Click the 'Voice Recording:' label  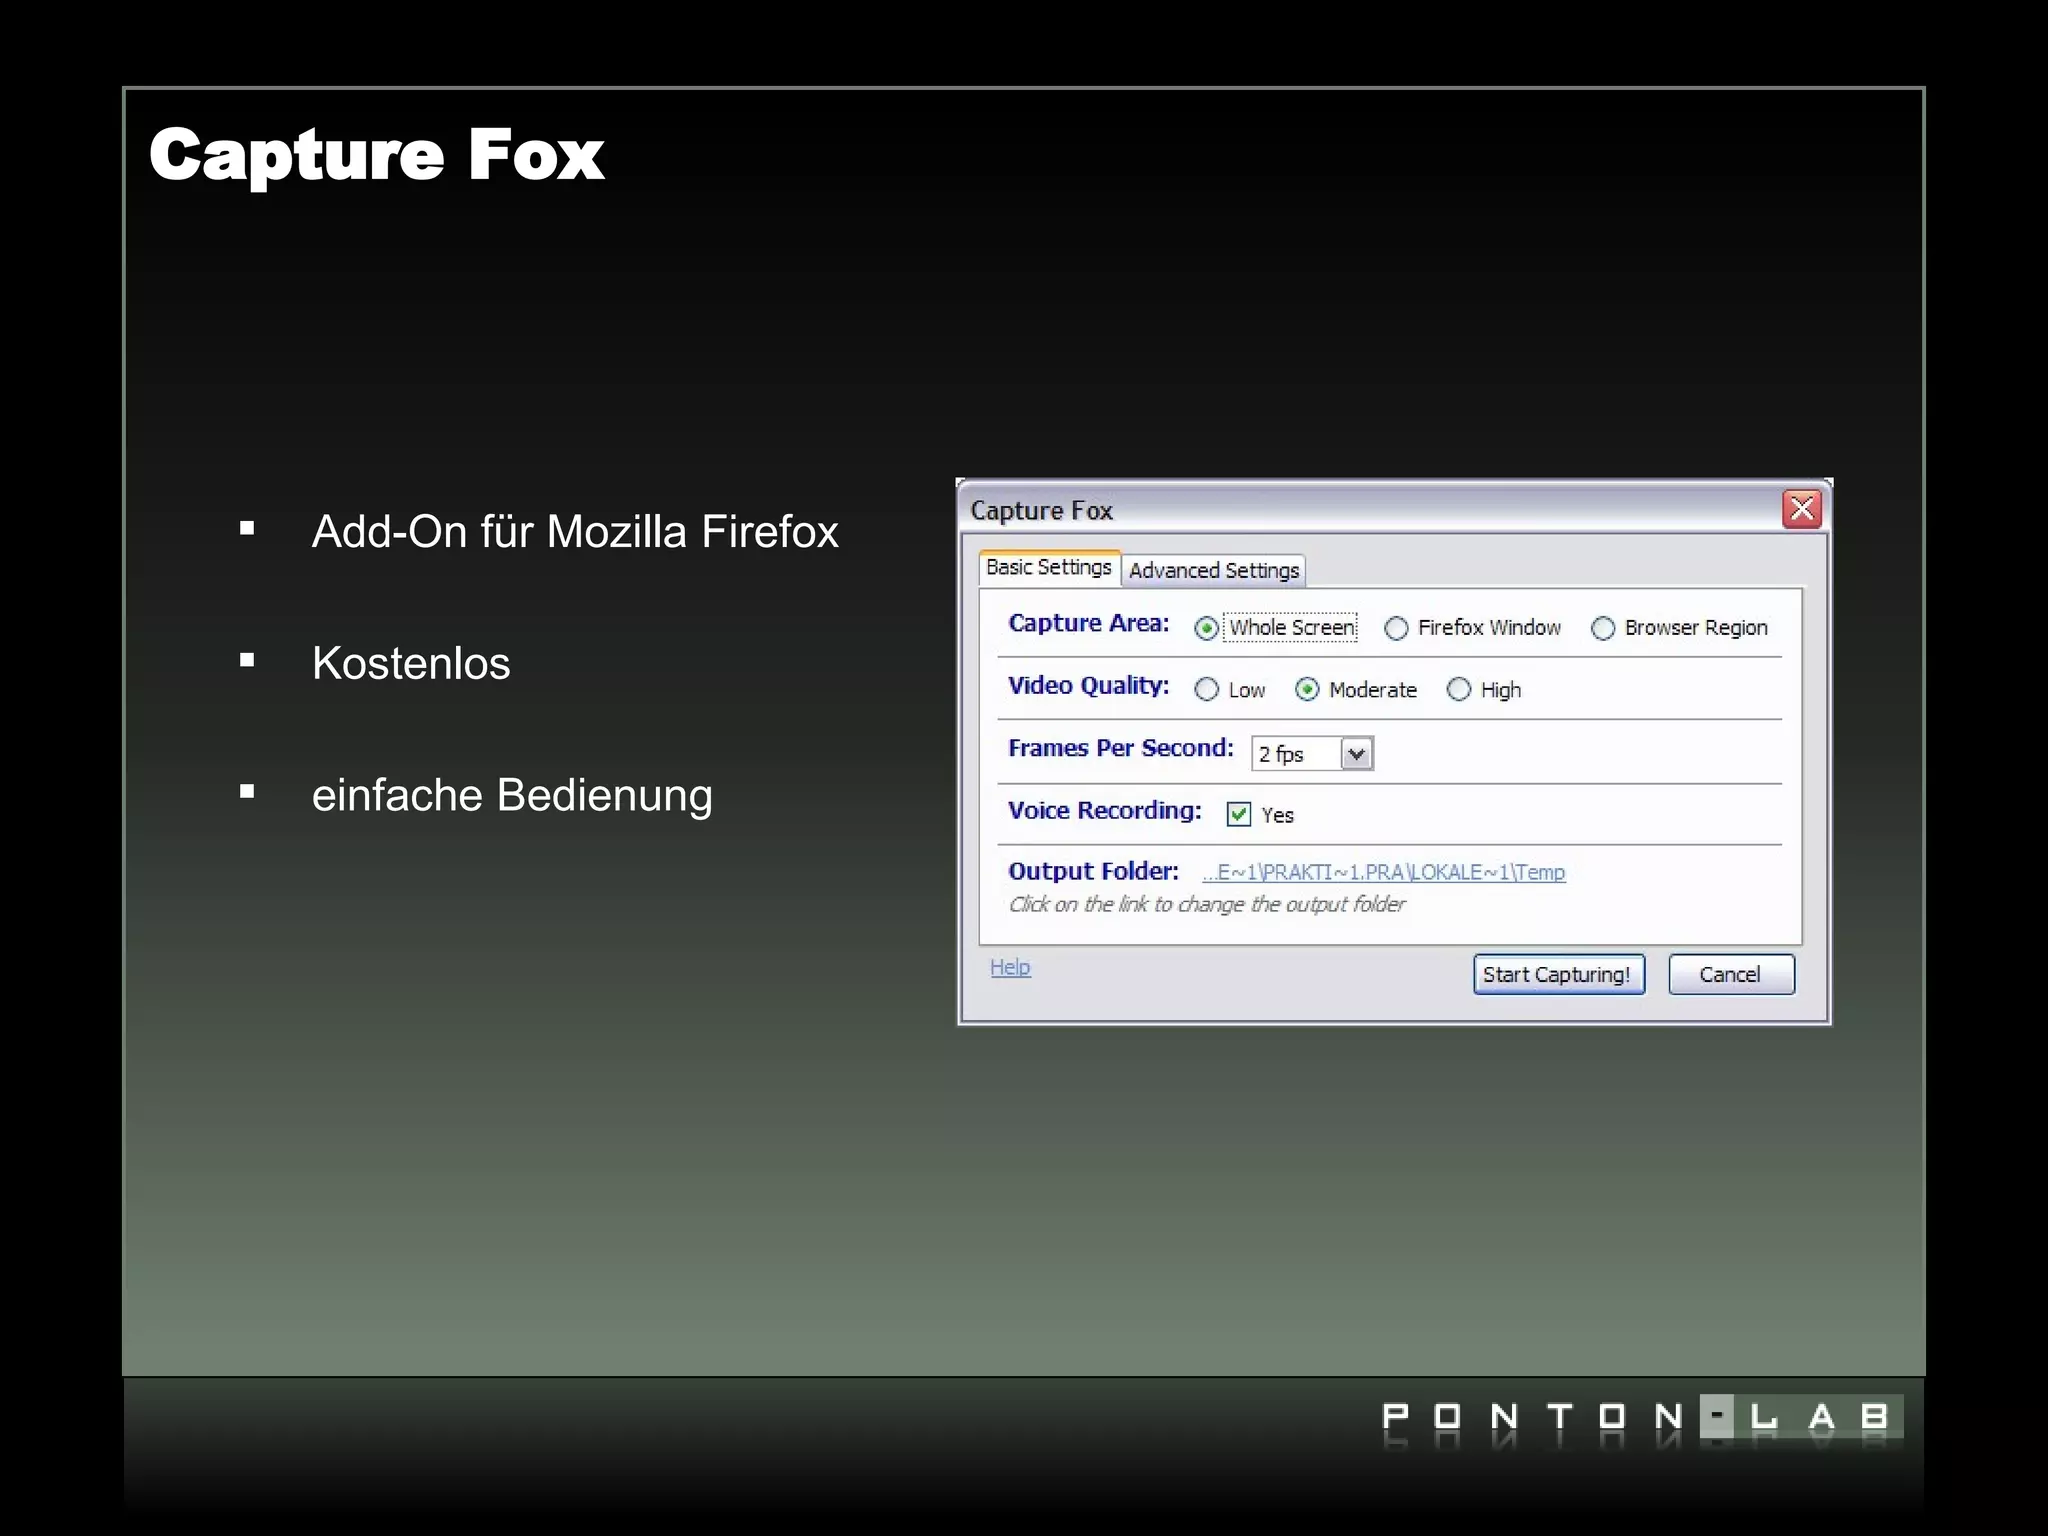(x=1105, y=810)
